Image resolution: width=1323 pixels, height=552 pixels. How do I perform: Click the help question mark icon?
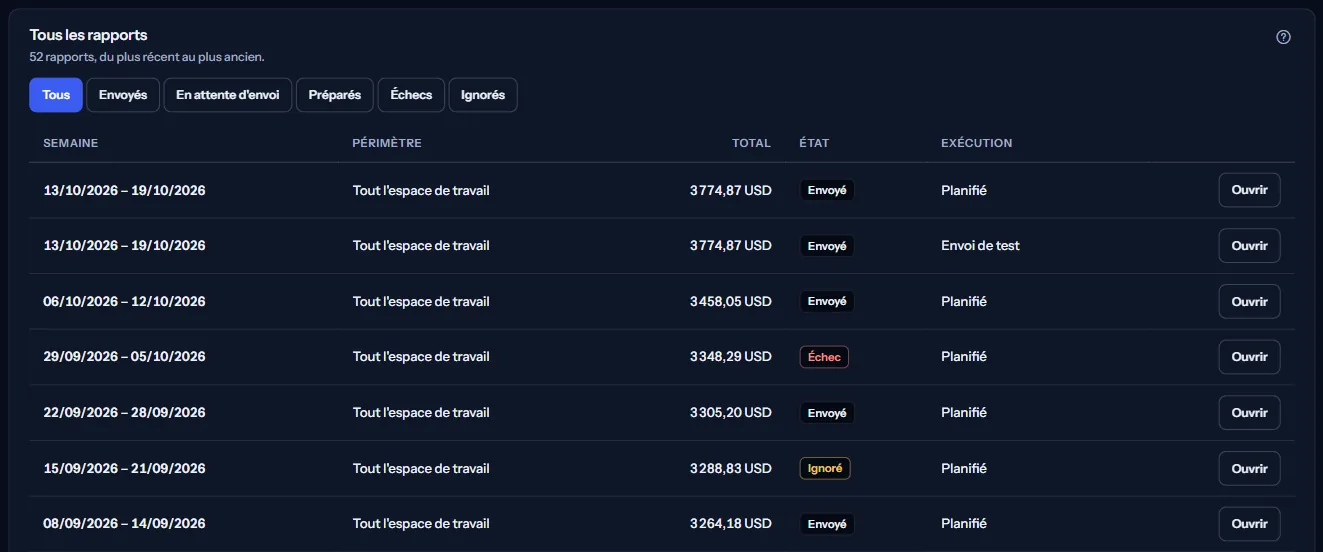coord(1284,37)
